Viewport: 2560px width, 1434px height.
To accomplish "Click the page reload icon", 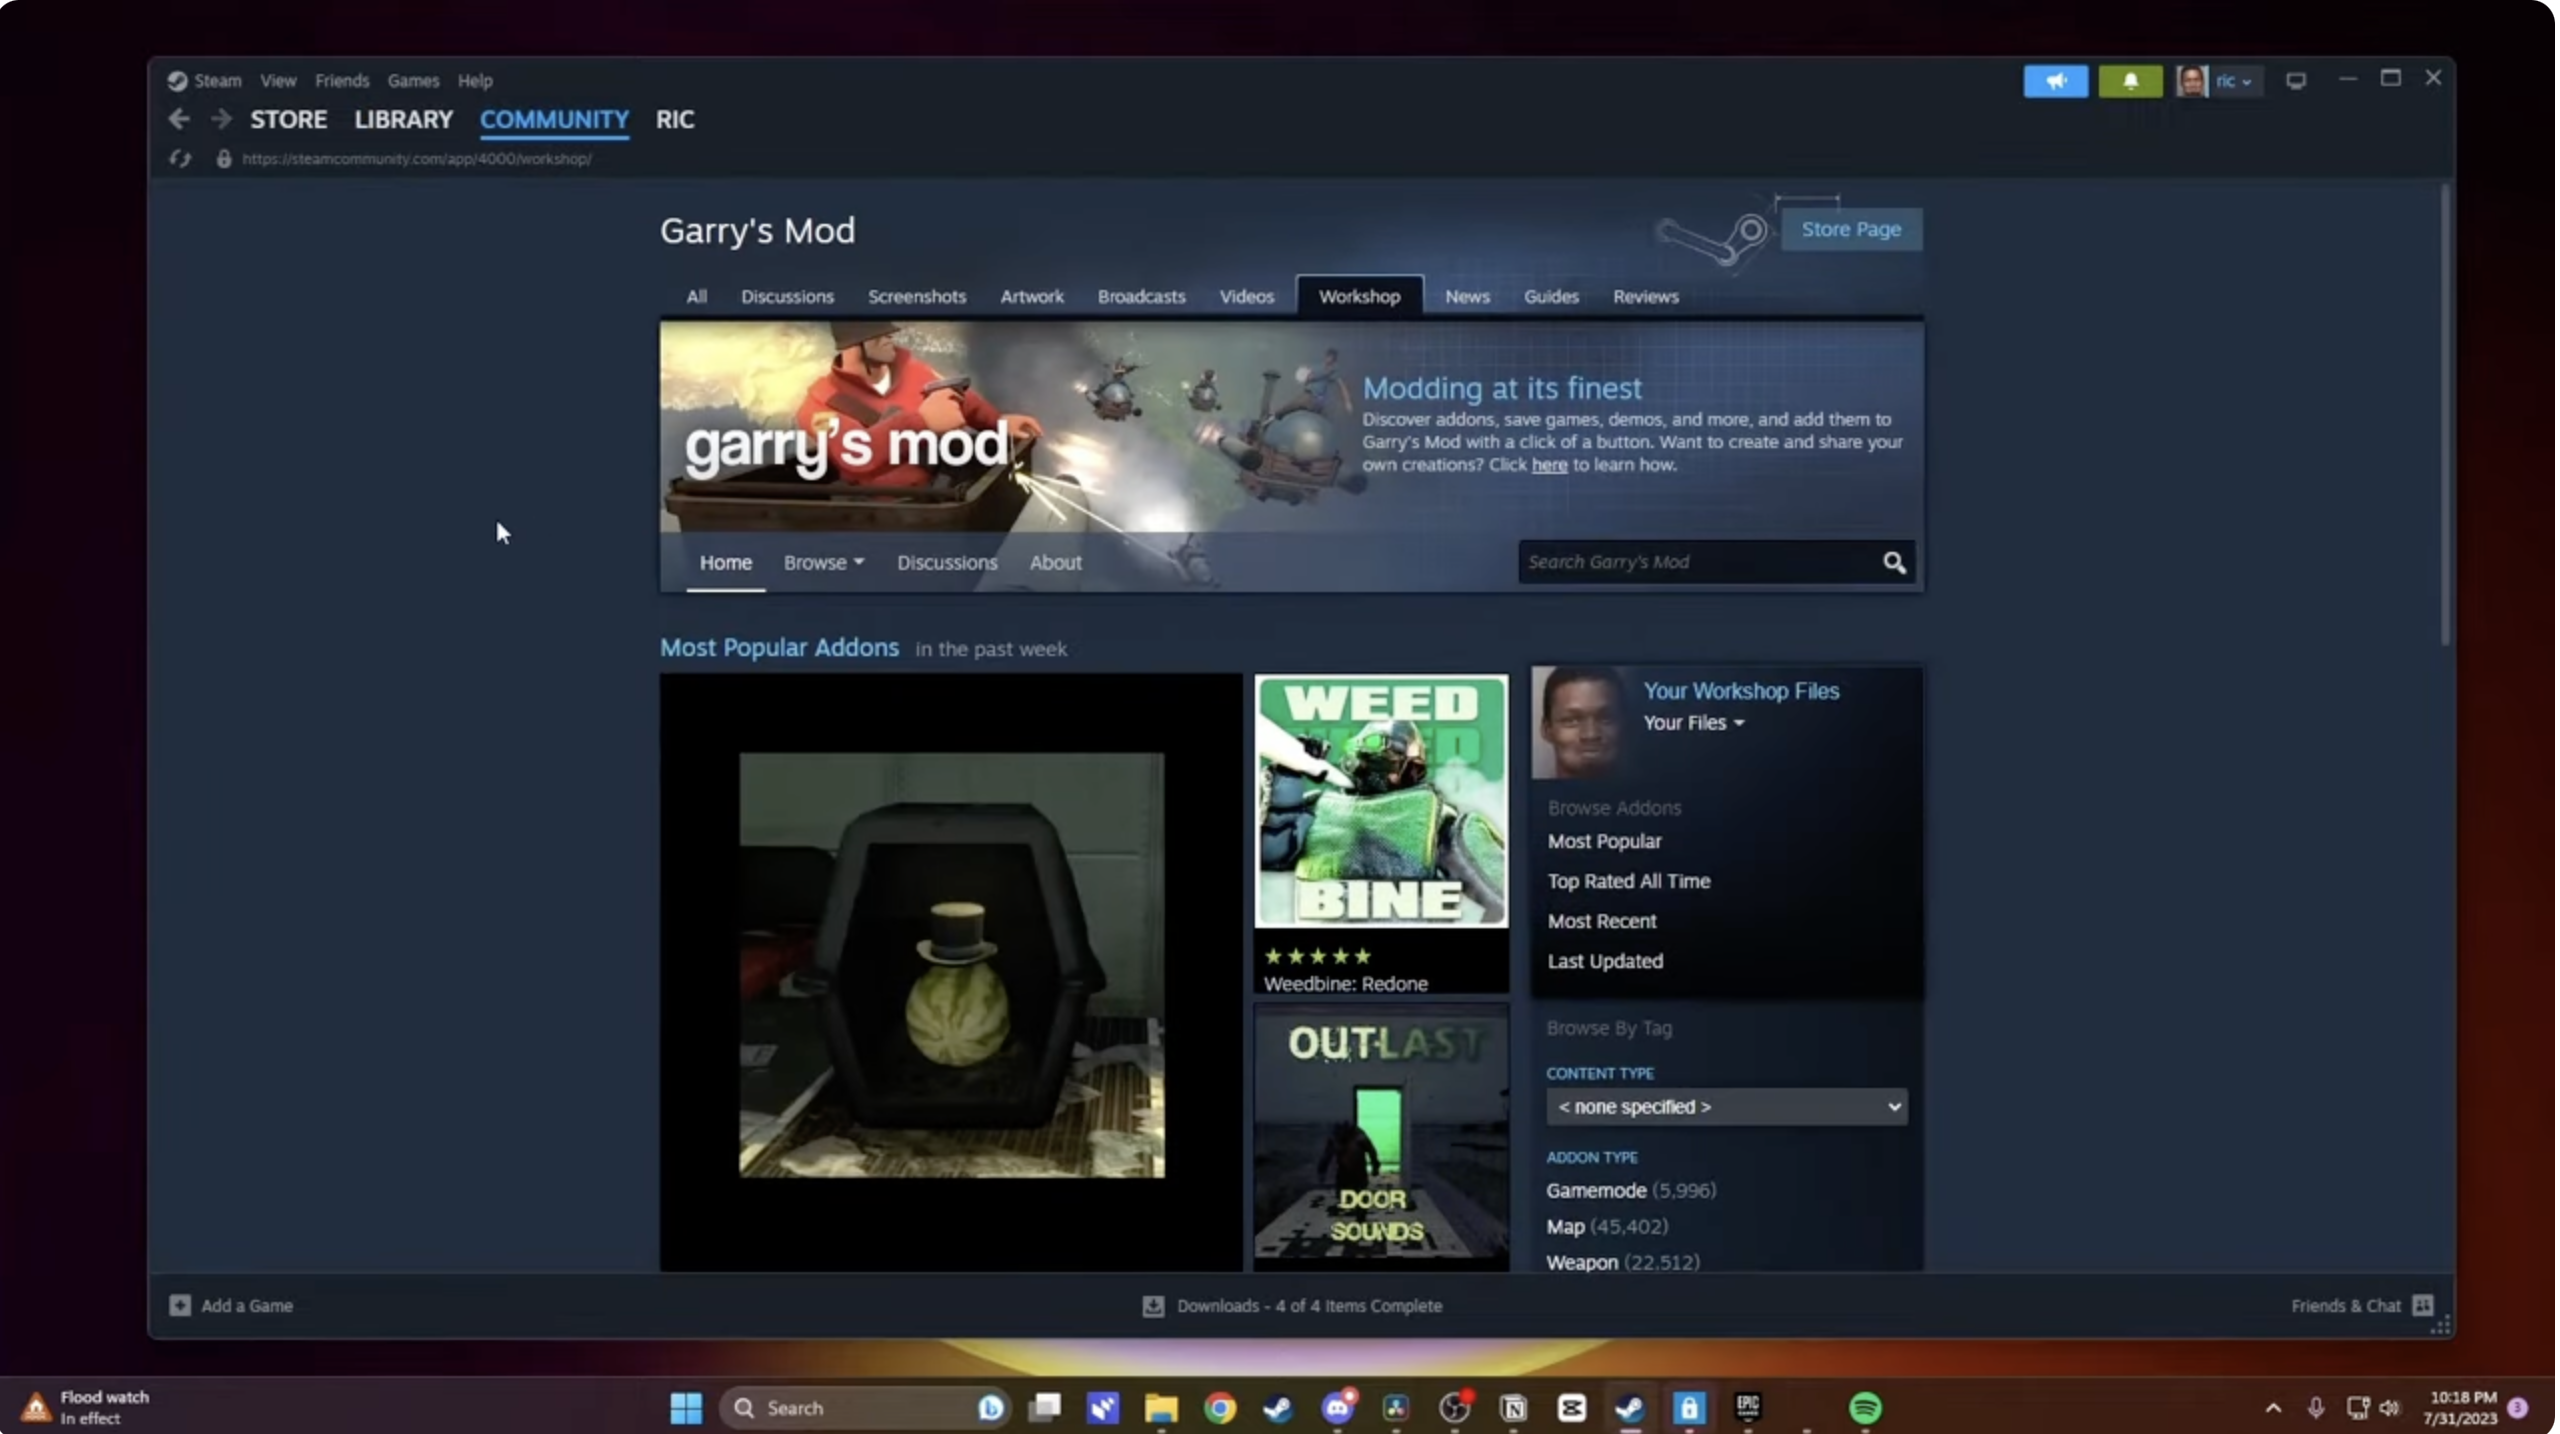I will [x=180, y=159].
